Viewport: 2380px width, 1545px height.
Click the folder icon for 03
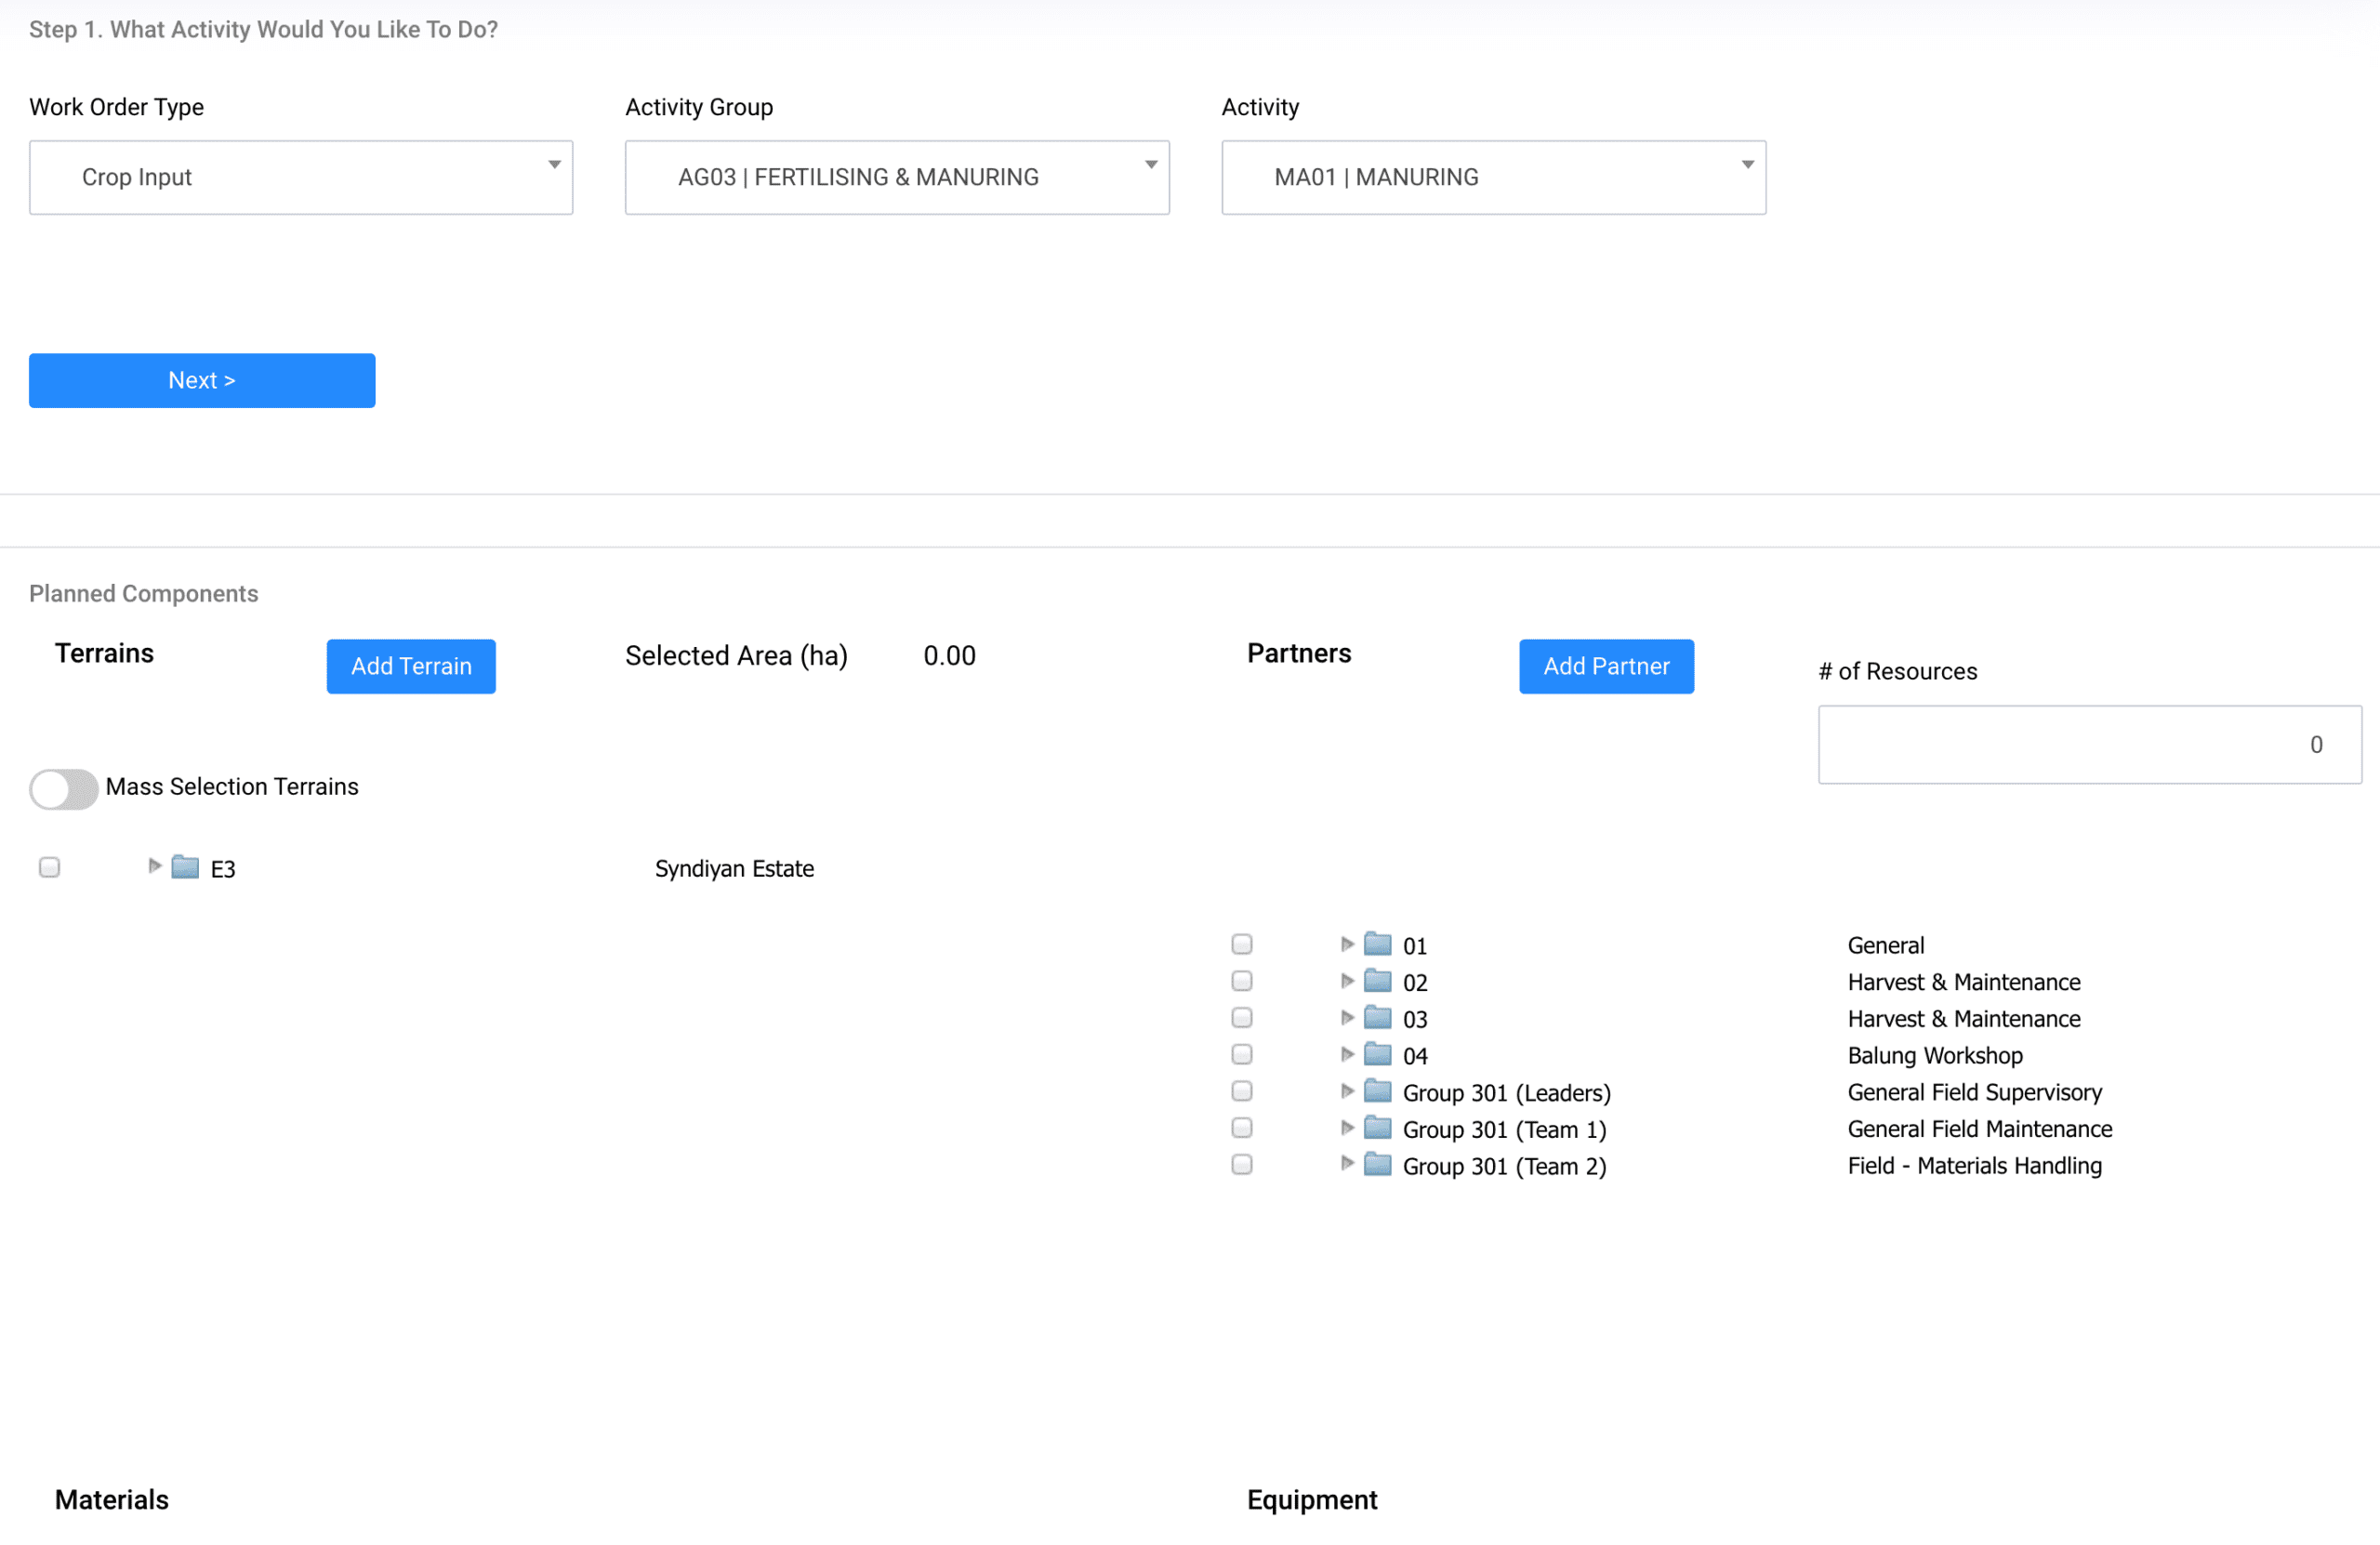(x=1378, y=1018)
